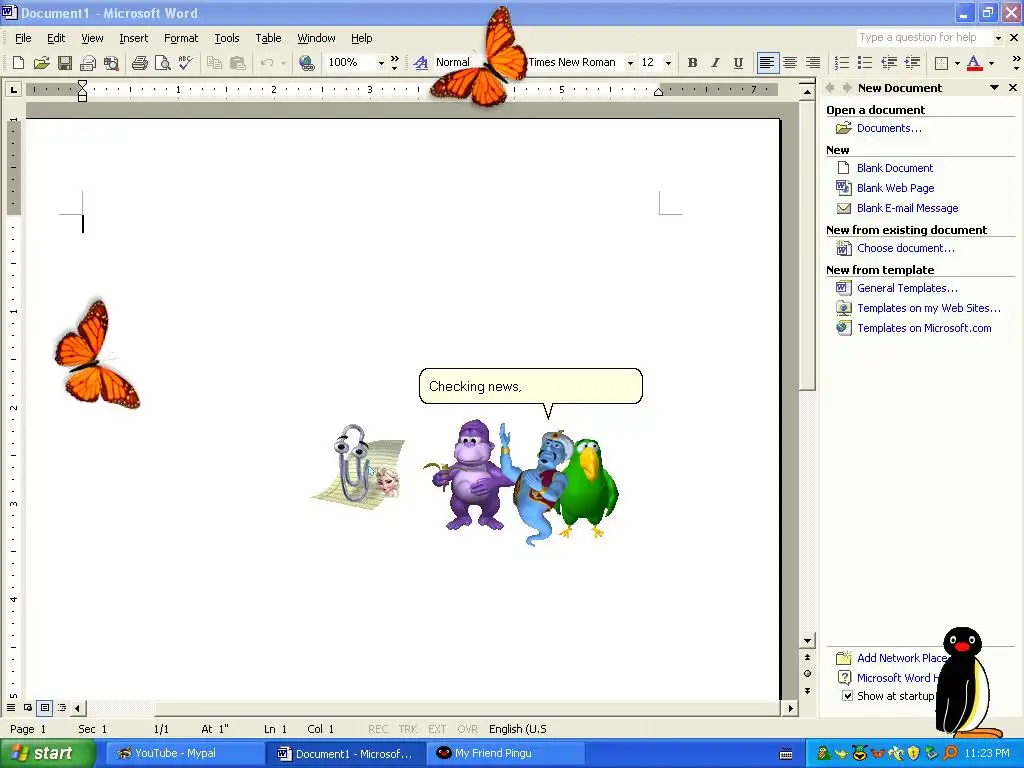
Task: Expand the Formatting toolbar options chevron
Action: point(1016,63)
